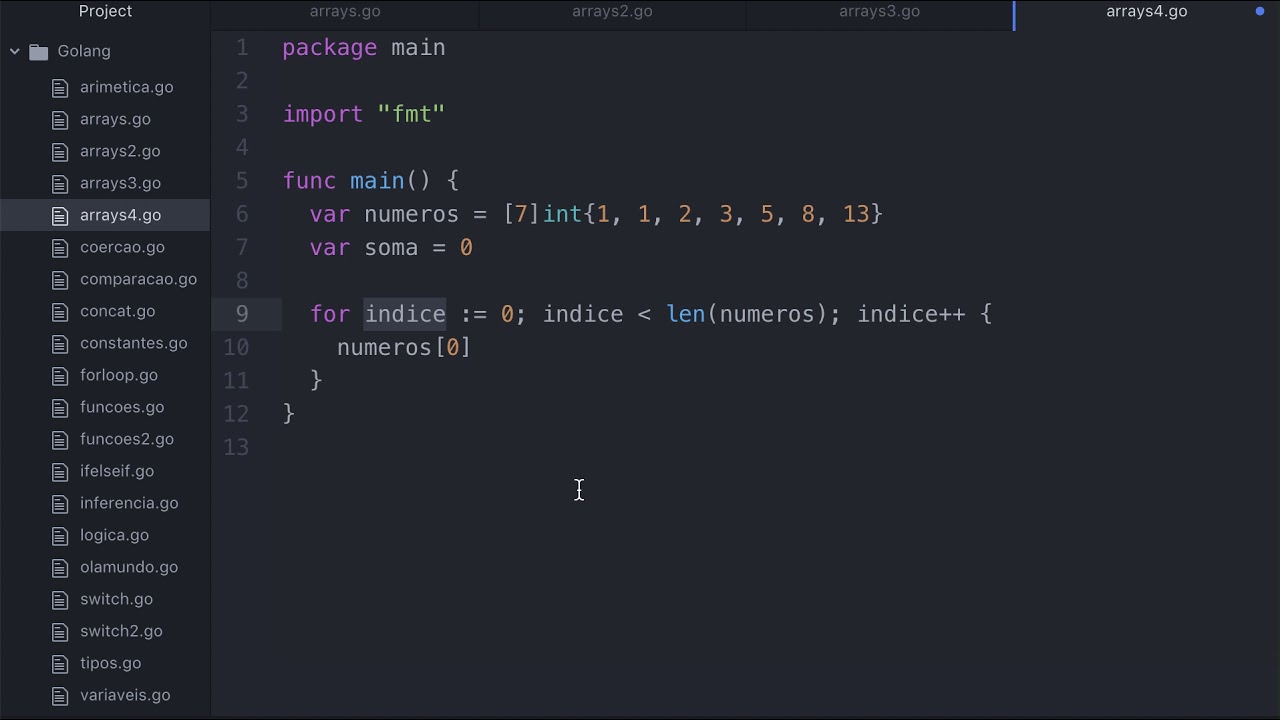Click the file icon beside arrays.go in tree

[x=60, y=119]
